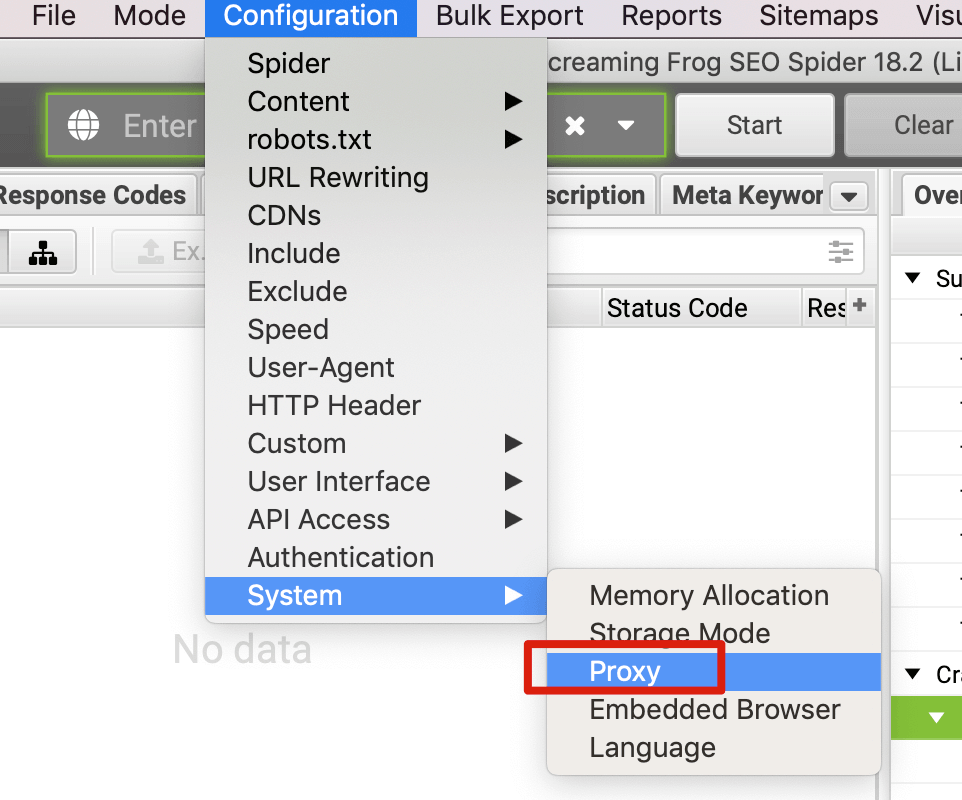Expand the Content submenu
Image resolution: width=962 pixels, height=800 pixels.
[x=375, y=101]
